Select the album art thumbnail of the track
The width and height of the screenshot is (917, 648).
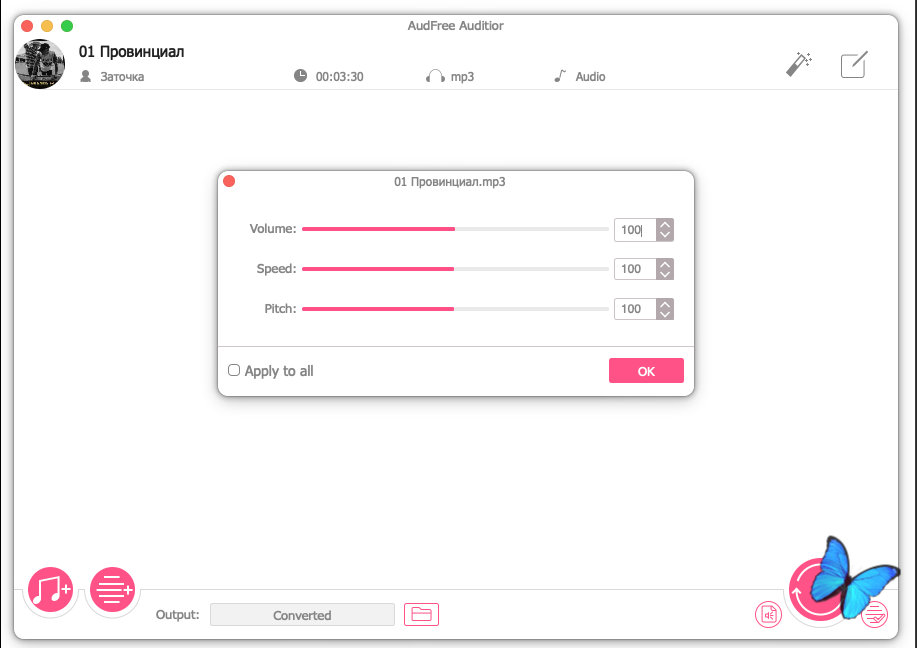pyautogui.click(x=40, y=65)
